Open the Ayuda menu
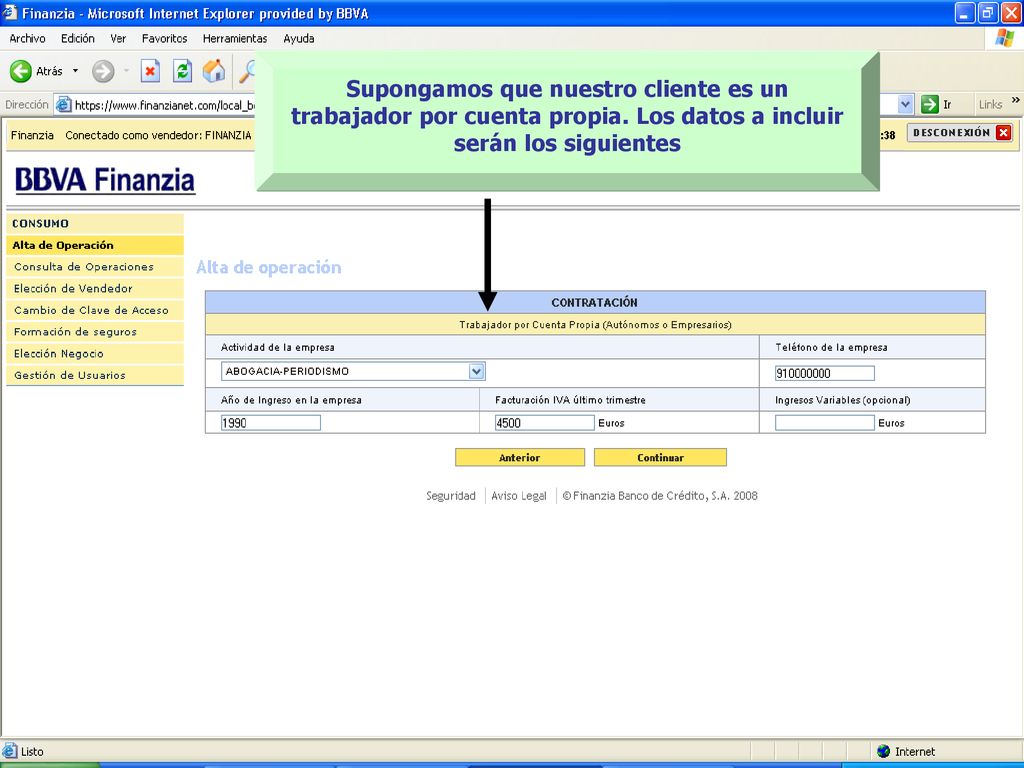This screenshot has width=1024, height=768. (298, 39)
